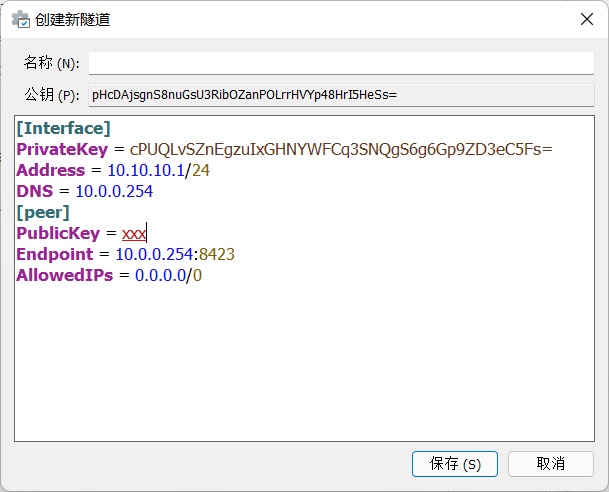Click the DNS line's 10.0.0.254 value
The height and width of the screenshot is (492, 609).
click(x=114, y=191)
